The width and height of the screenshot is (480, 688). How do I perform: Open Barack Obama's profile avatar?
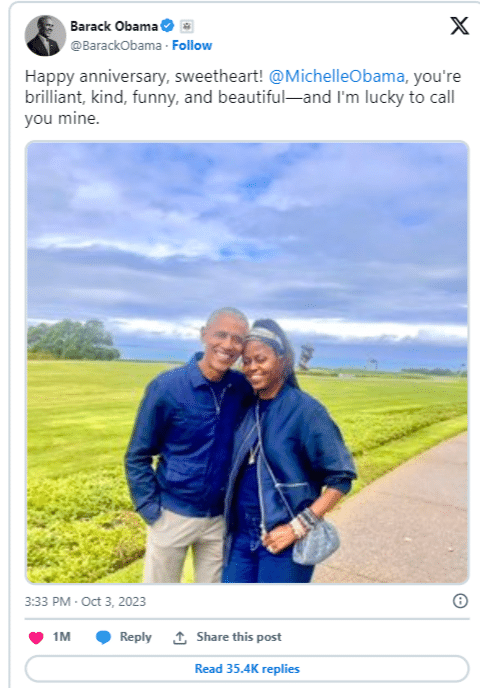[x=45, y=36]
